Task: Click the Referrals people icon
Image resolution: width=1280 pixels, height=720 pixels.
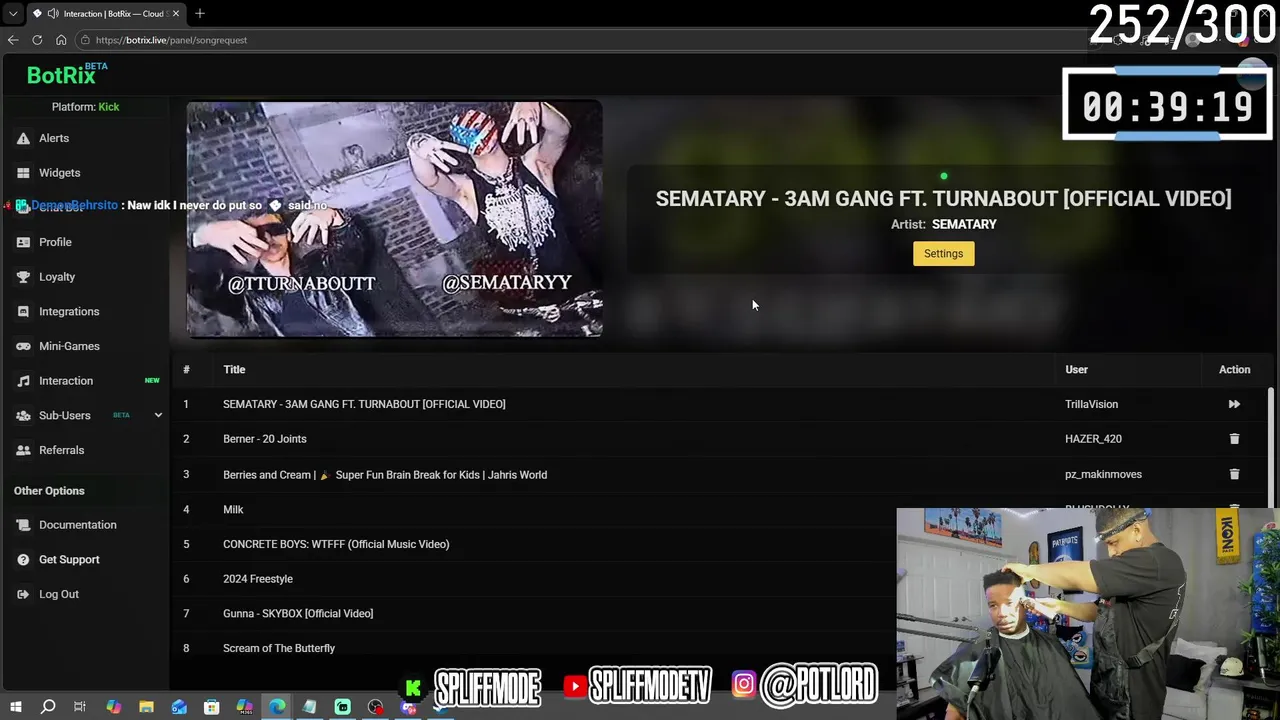Action: 23,450
